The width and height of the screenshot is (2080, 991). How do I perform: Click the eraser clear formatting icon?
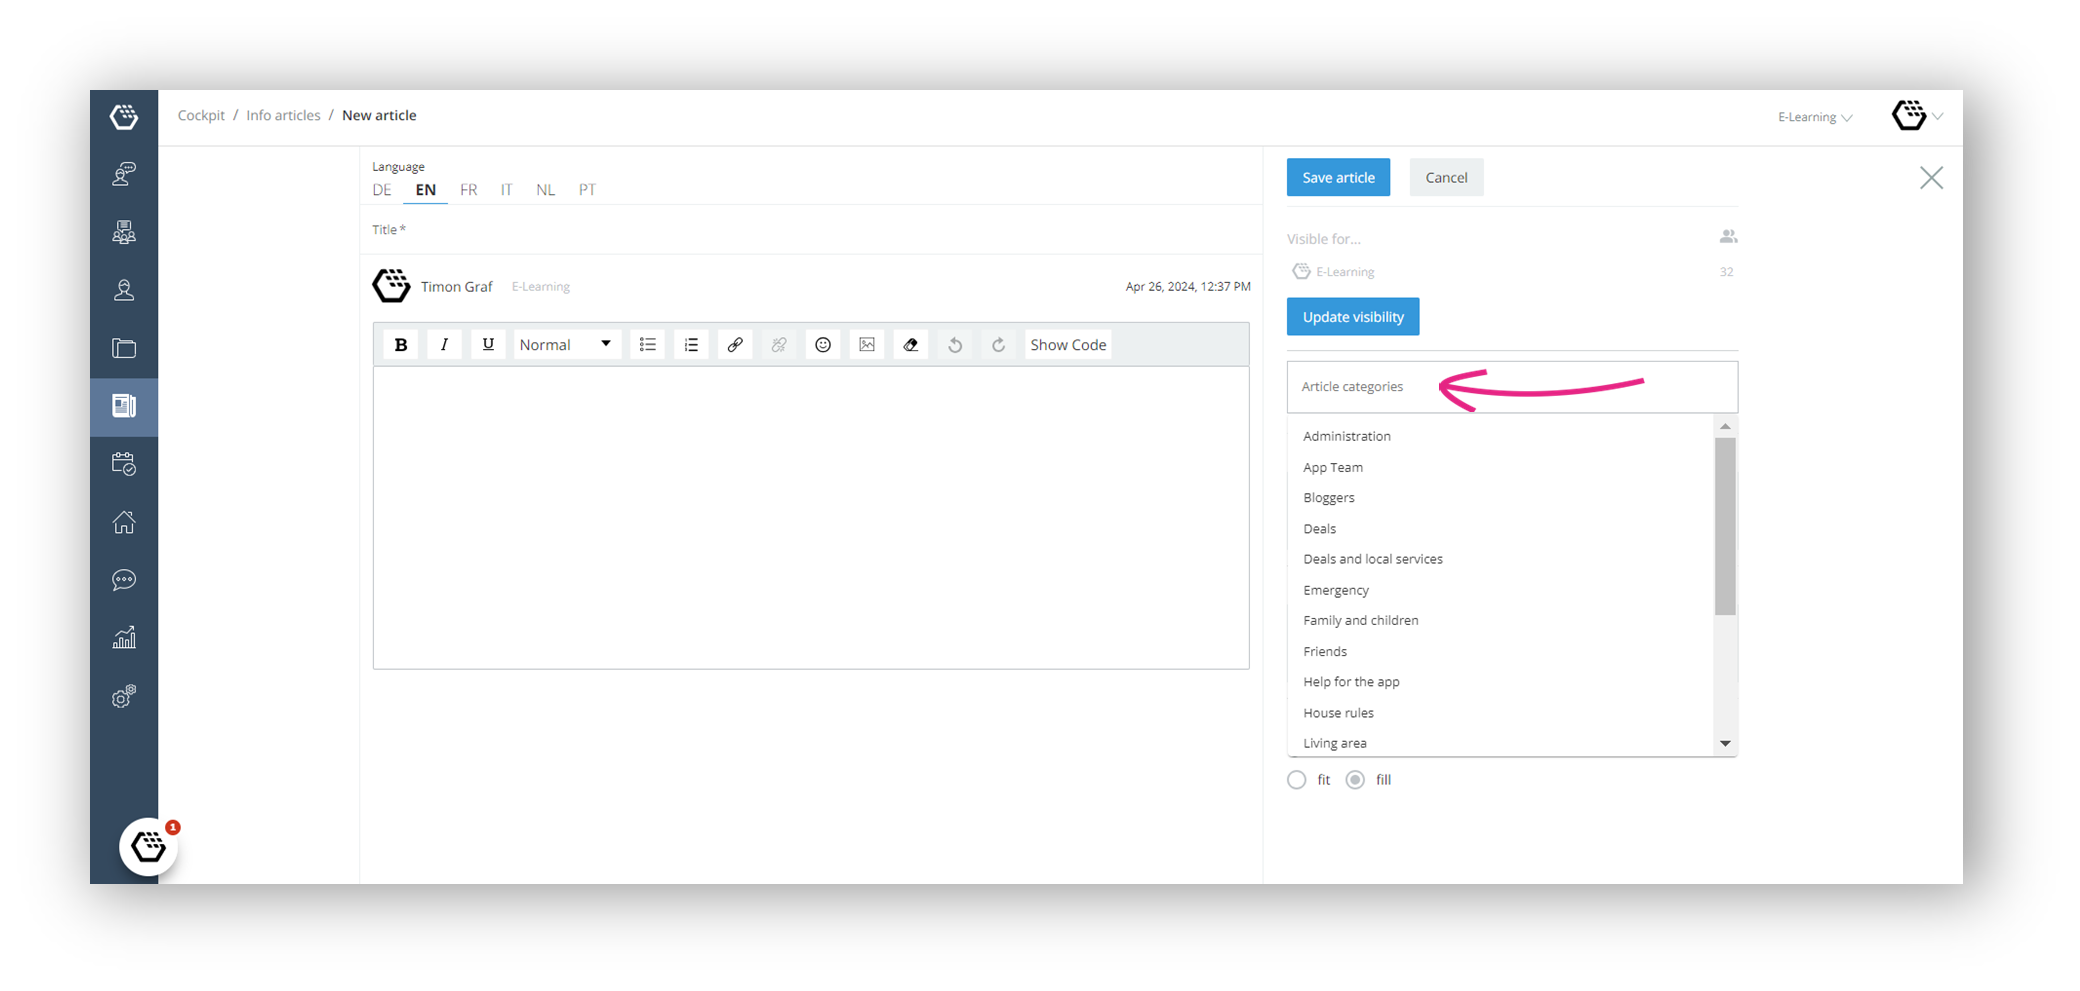[911, 344]
